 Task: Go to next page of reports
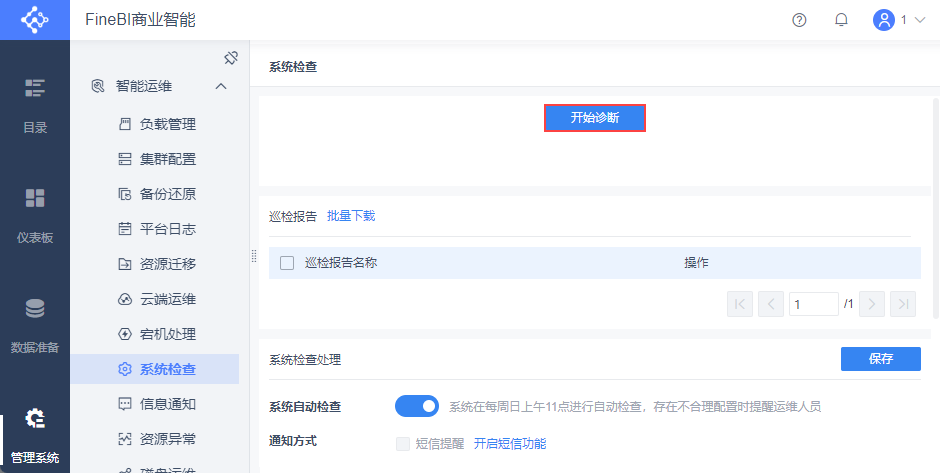872,304
